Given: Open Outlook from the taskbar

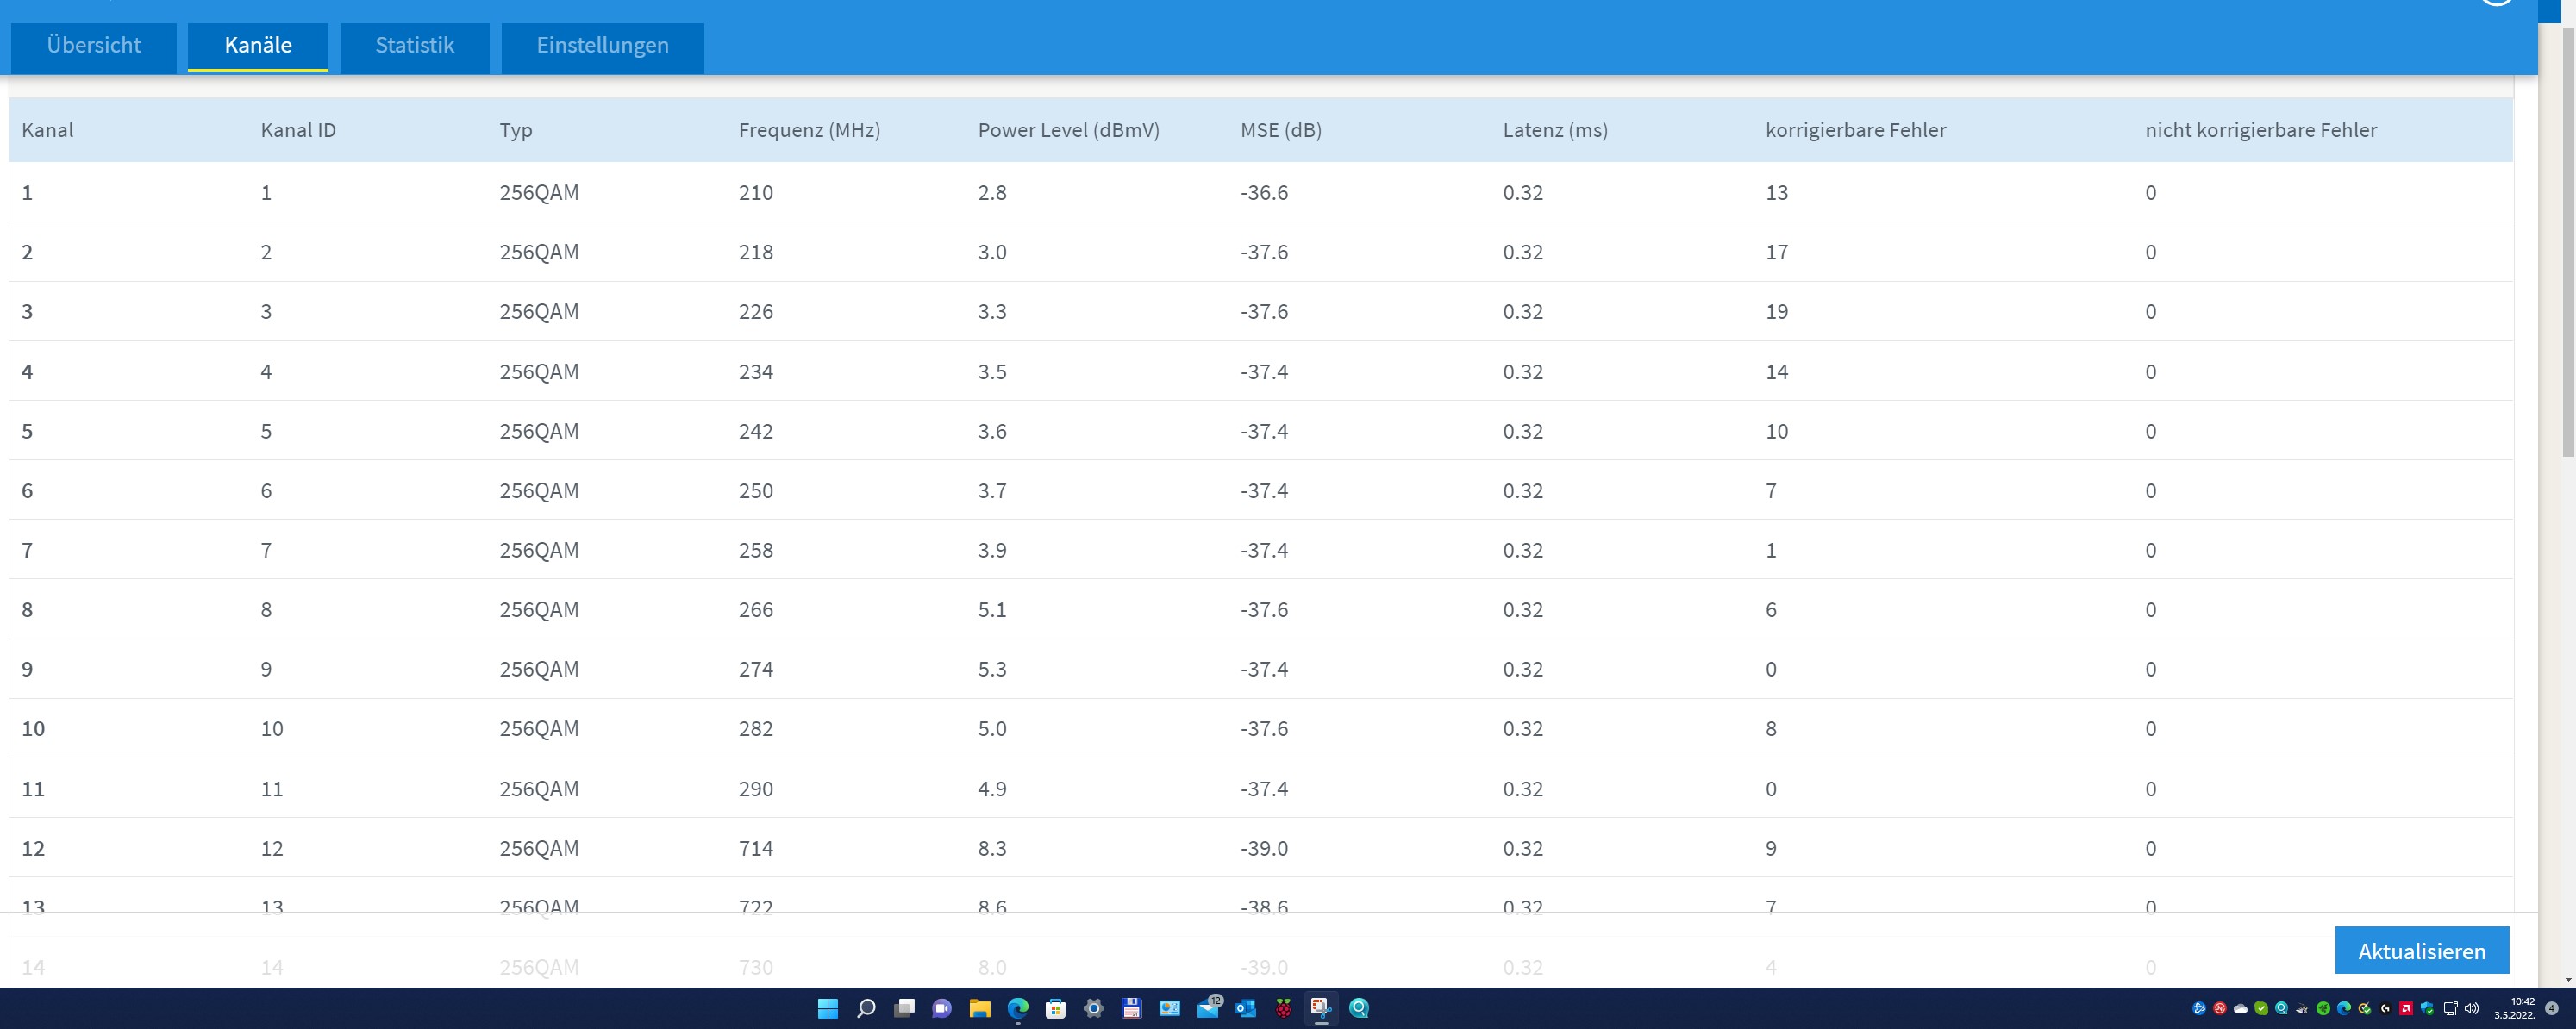Looking at the screenshot, I should pyautogui.click(x=1246, y=1008).
